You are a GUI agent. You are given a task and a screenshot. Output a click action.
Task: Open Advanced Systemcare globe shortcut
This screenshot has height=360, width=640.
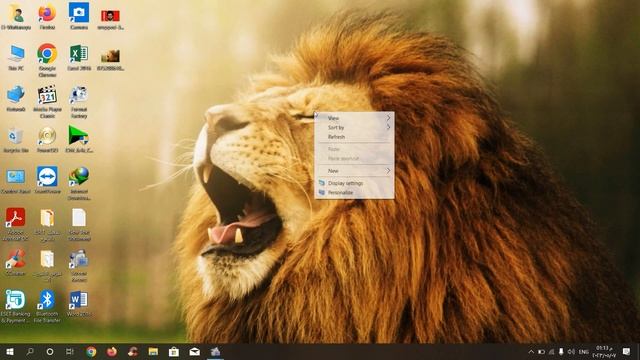tap(79, 183)
